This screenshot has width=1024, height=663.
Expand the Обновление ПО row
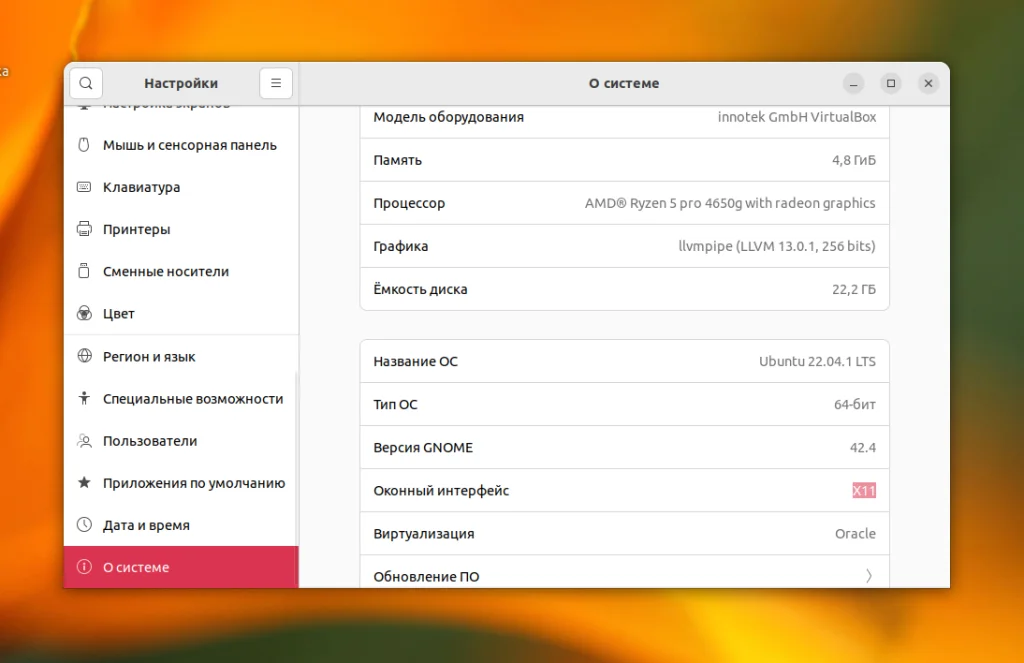[624, 575]
